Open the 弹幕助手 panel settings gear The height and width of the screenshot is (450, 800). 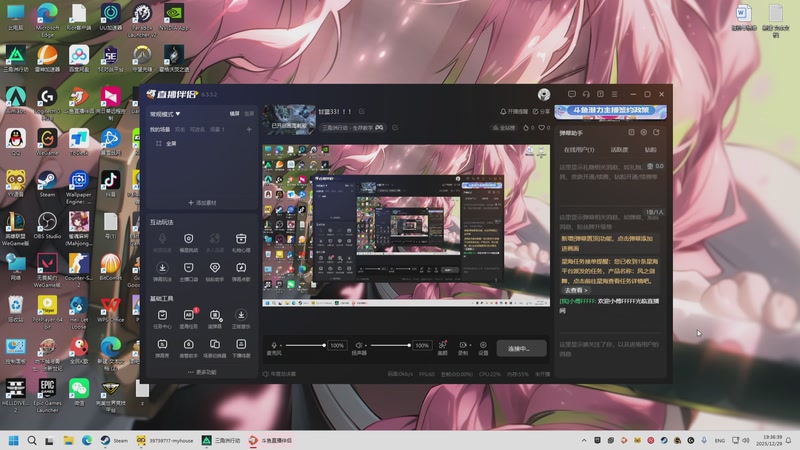pos(643,133)
